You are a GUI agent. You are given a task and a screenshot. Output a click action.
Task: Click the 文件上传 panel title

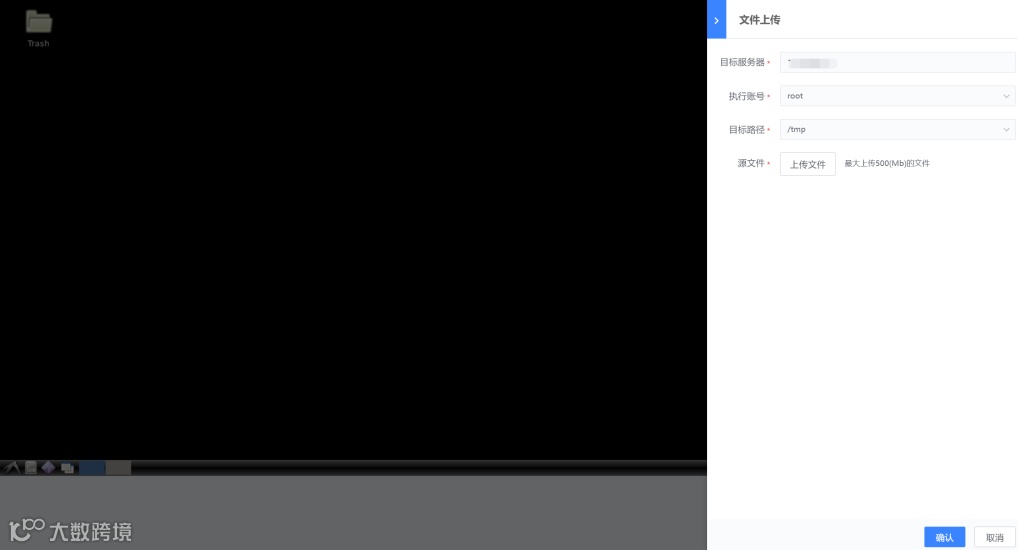[x=760, y=20]
